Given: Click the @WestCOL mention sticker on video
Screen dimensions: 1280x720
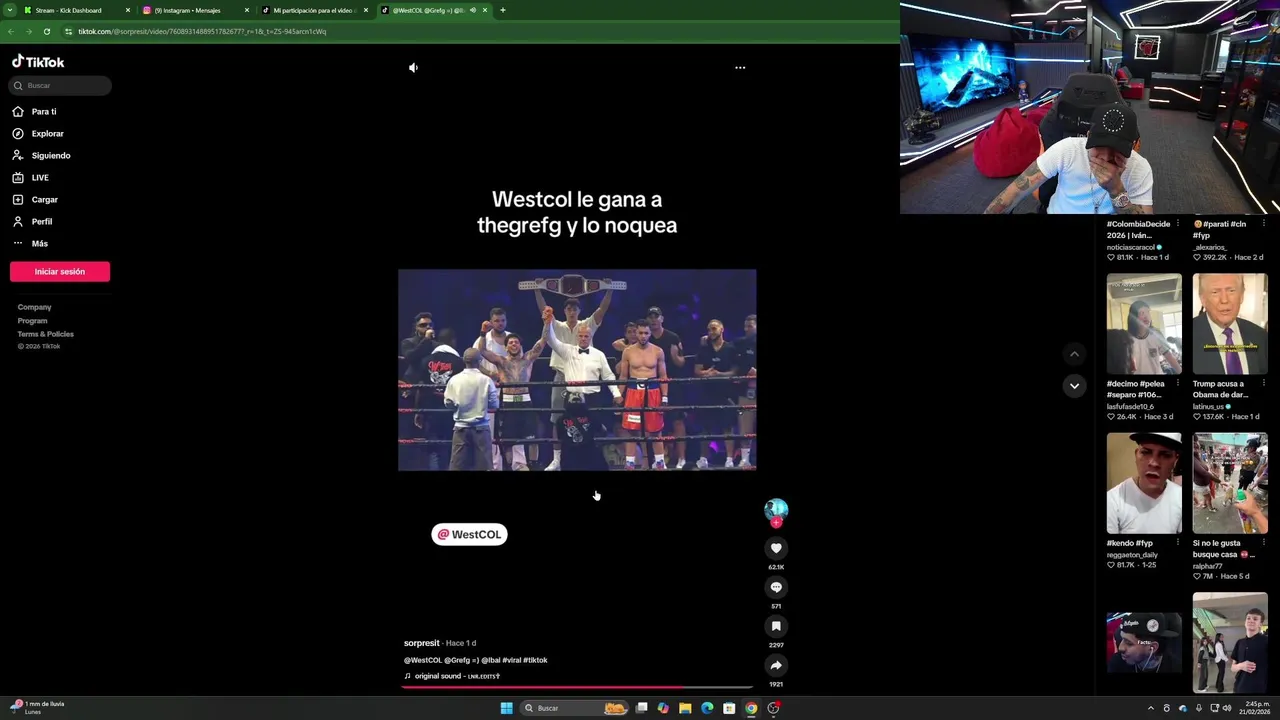Looking at the screenshot, I should [469, 535].
